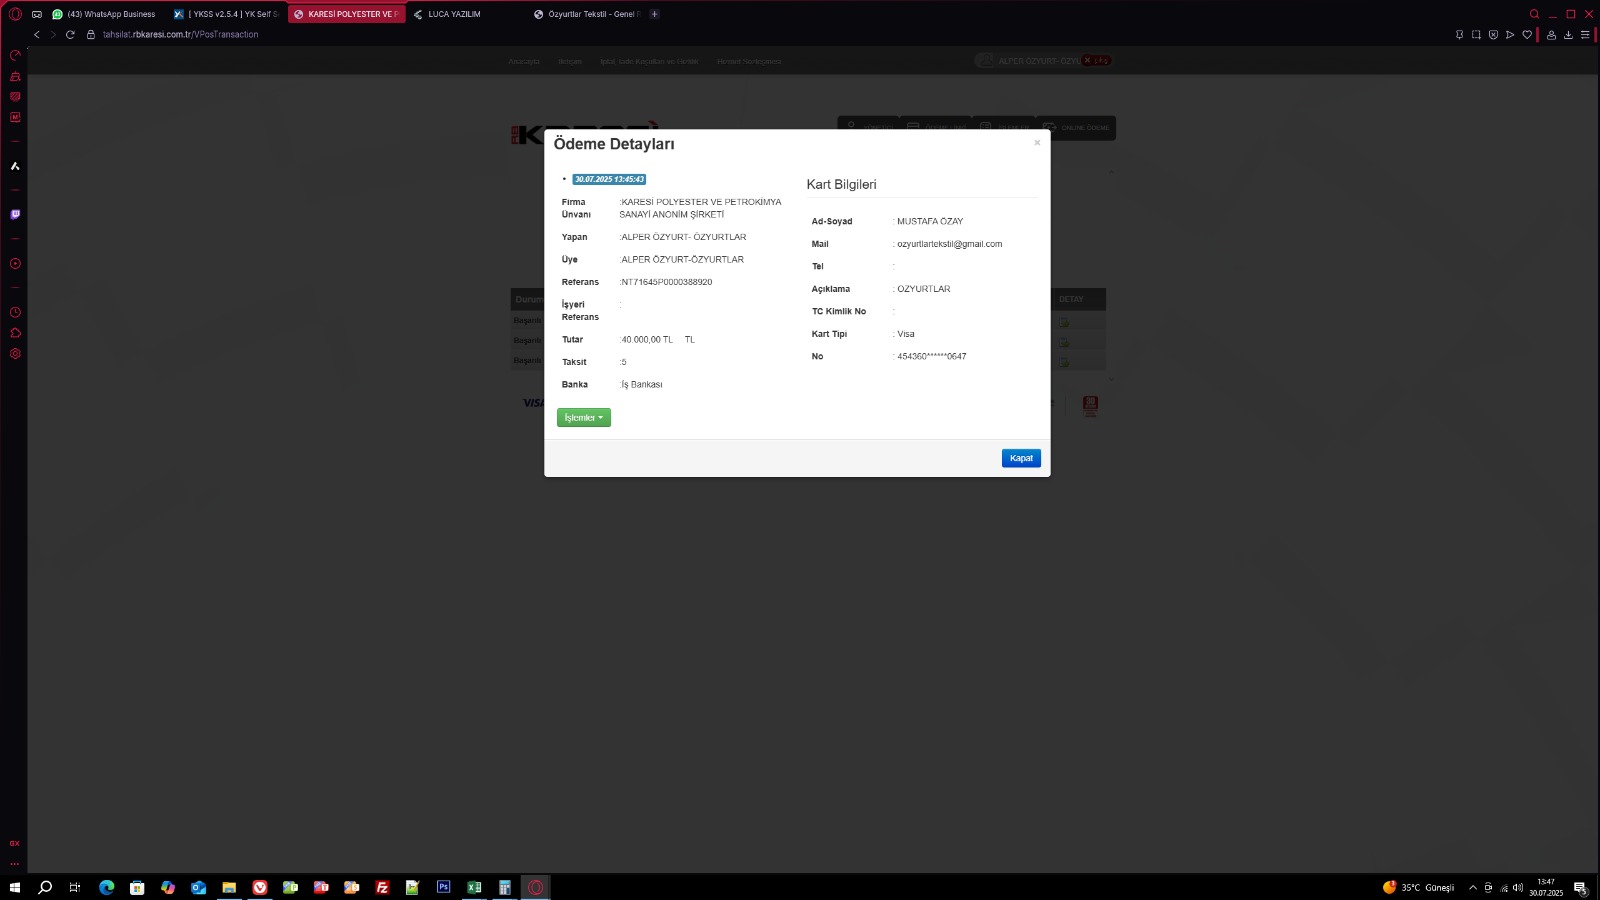
Task: Open the ad blocker shield icon
Action: 1493,35
